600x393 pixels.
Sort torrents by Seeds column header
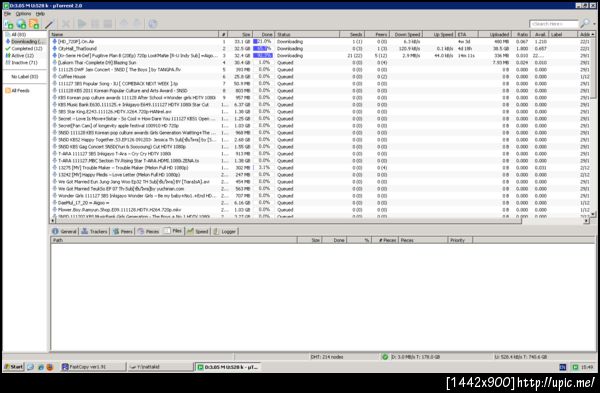[352, 34]
